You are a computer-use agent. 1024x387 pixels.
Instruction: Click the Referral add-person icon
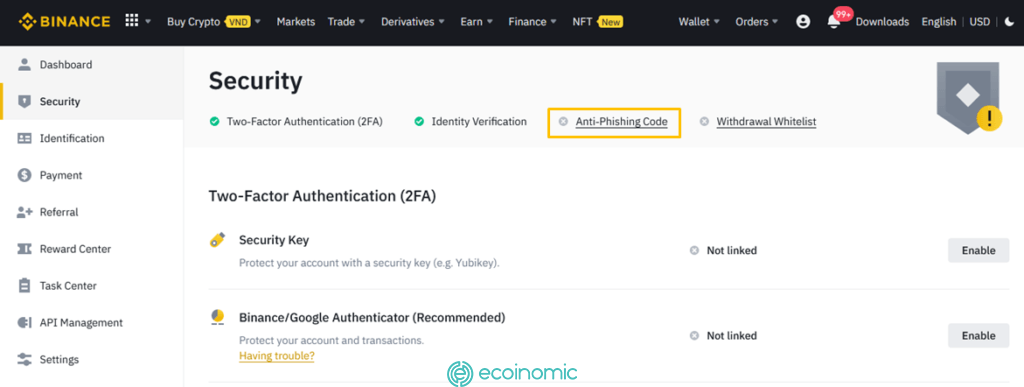point(24,212)
